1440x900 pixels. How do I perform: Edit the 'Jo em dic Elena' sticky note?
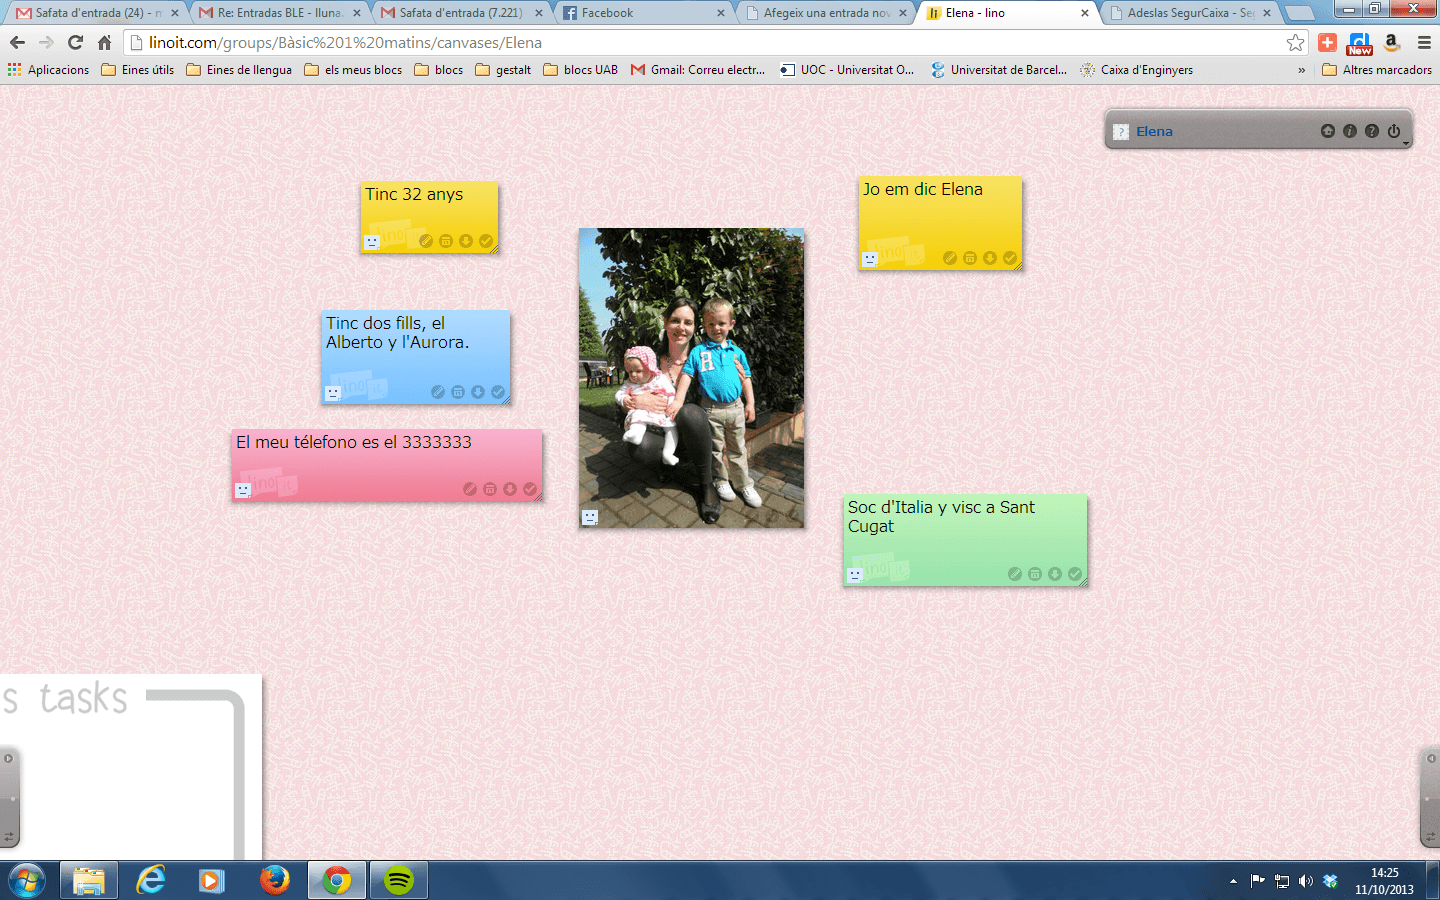coord(949,258)
